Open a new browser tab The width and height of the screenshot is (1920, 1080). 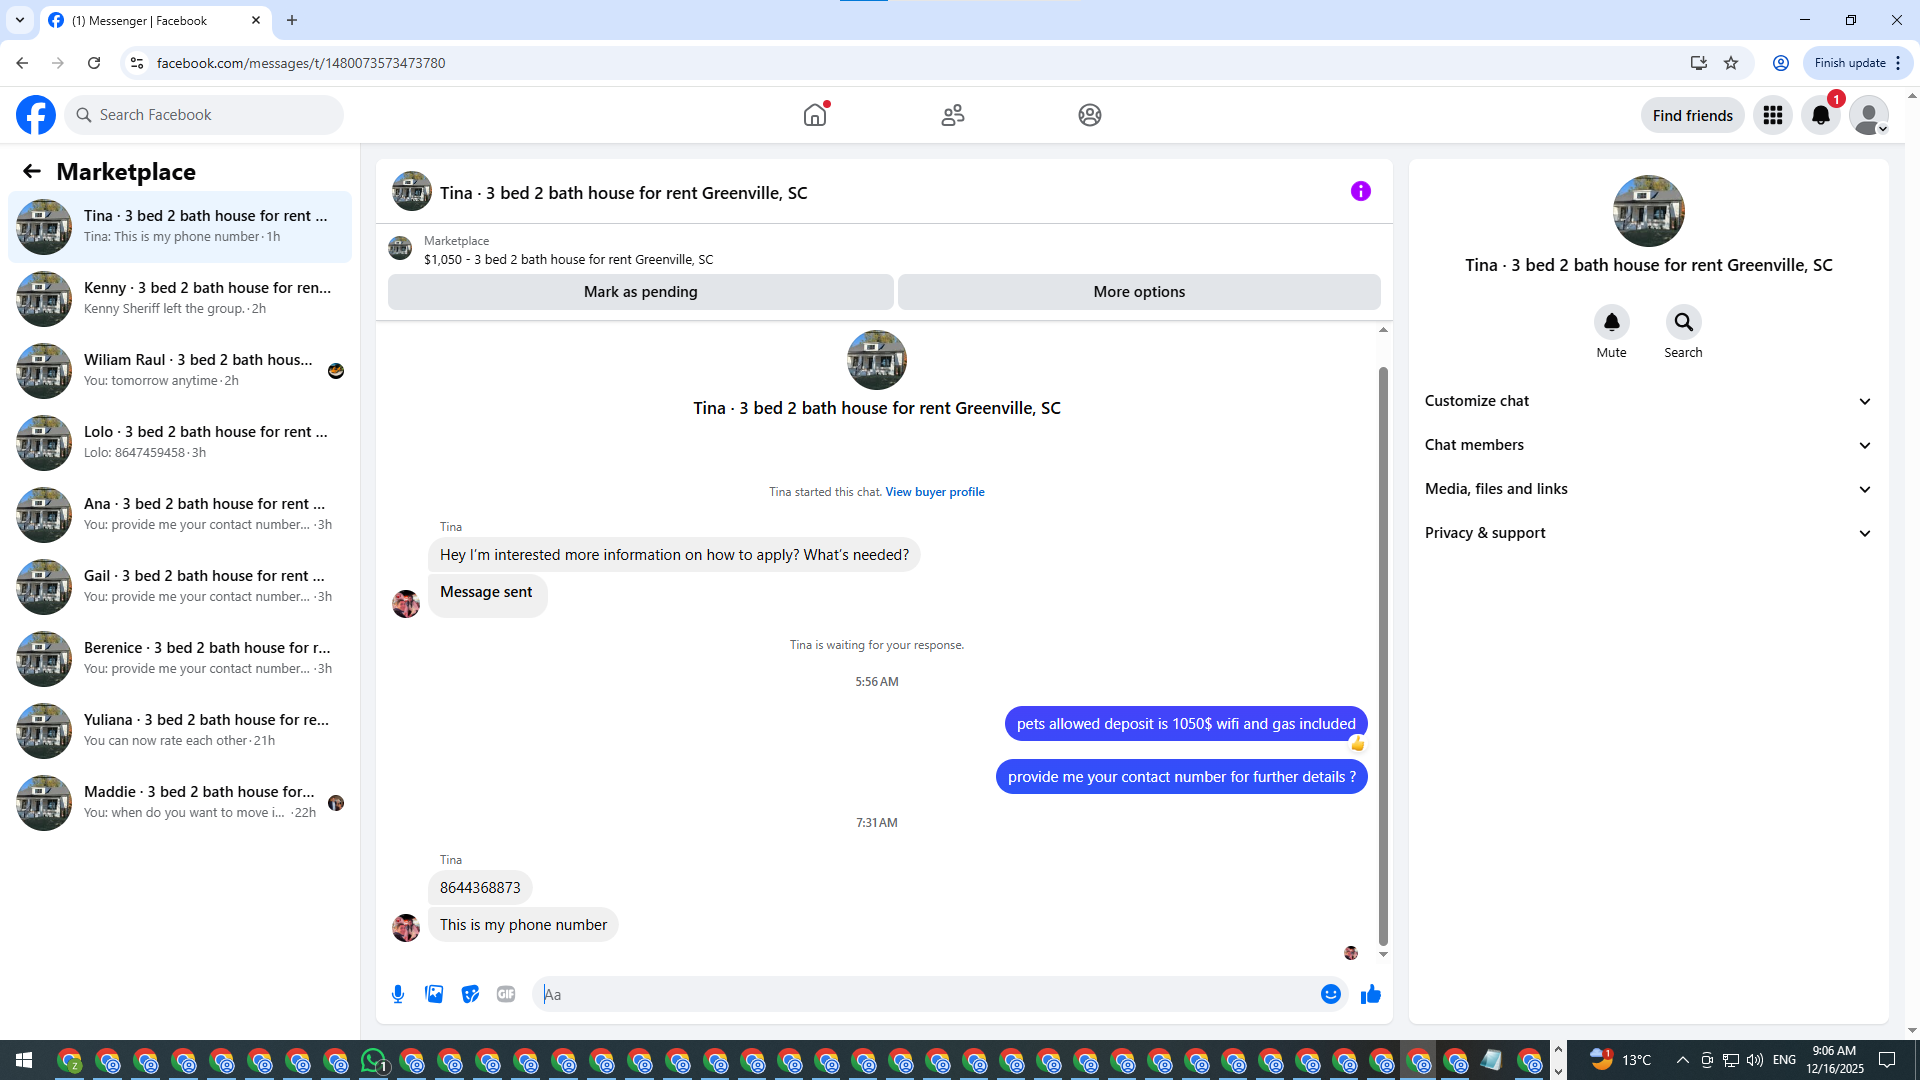pos(292,20)
